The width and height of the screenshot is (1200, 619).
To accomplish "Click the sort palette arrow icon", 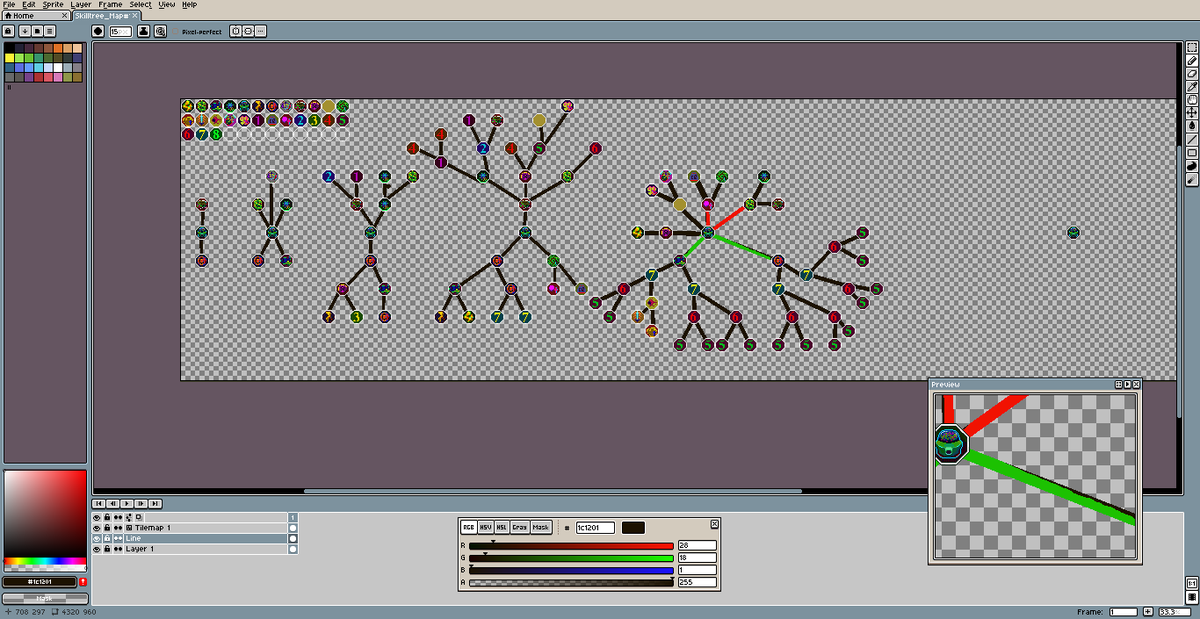I will 23,31.
